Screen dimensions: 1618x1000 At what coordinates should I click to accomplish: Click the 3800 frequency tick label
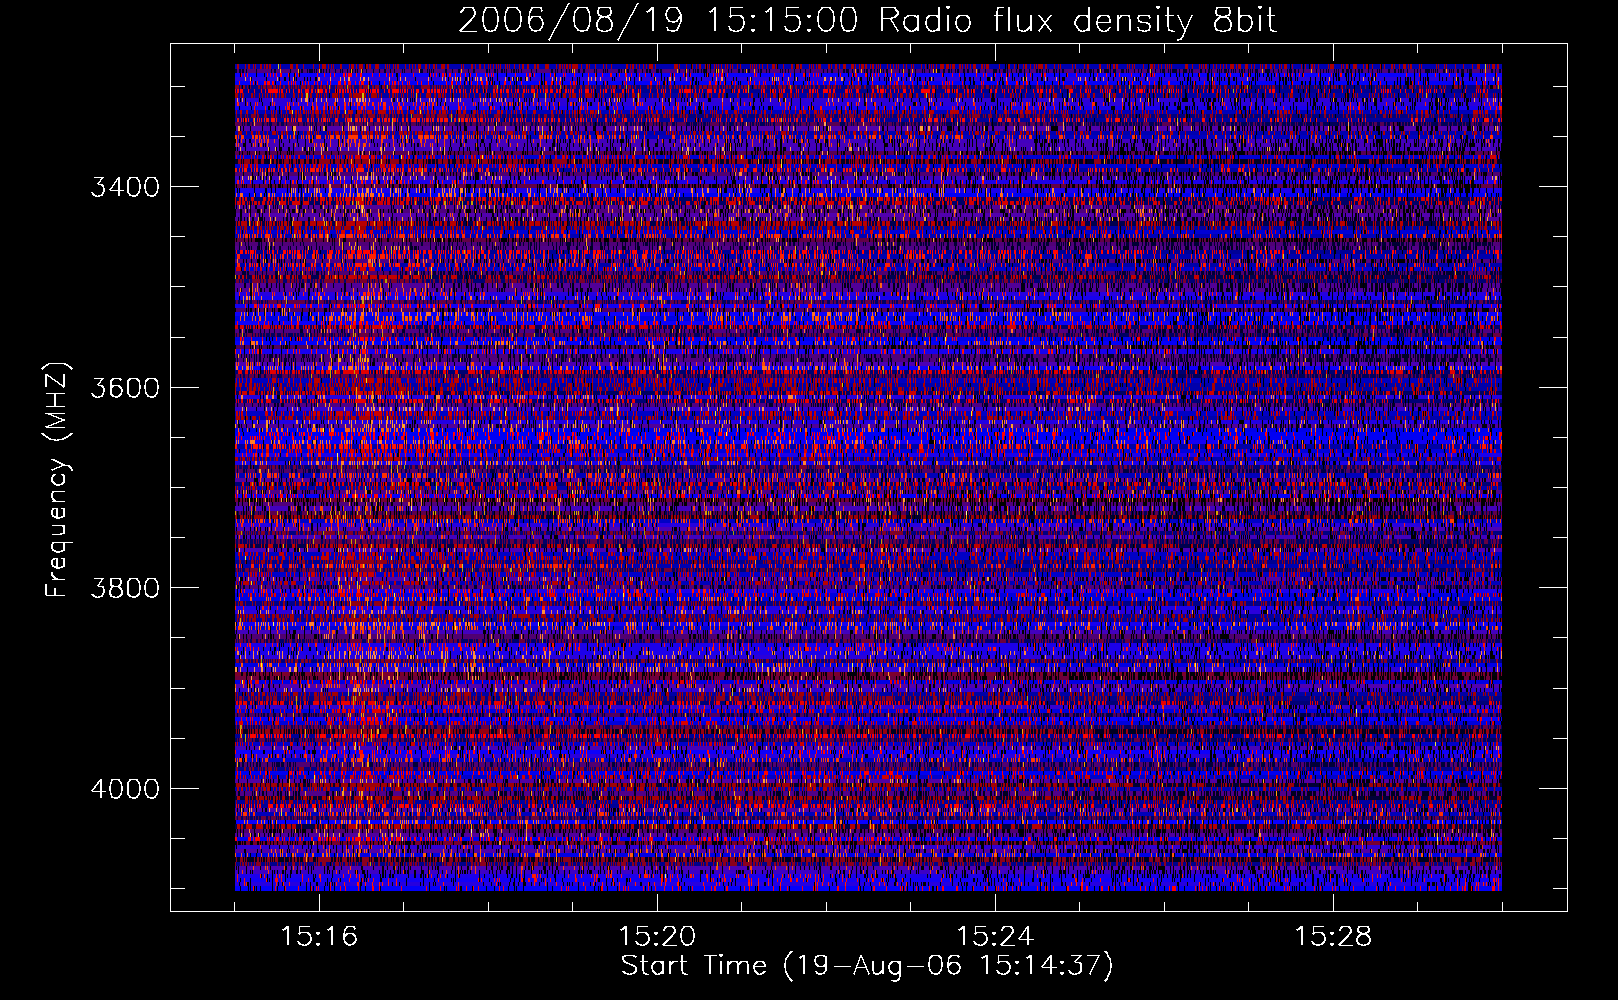pos(125,588)
